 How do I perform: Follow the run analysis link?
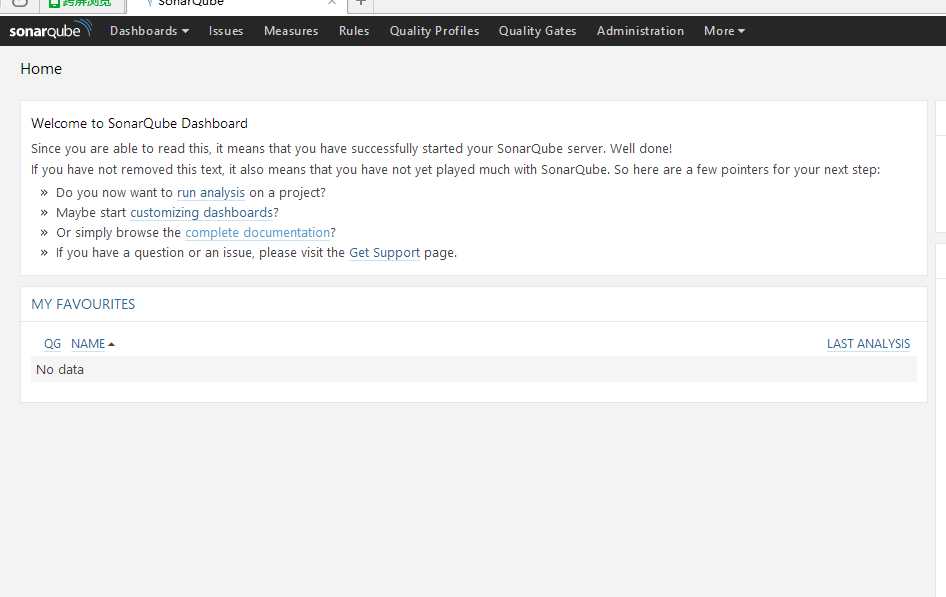click(211, 192)
